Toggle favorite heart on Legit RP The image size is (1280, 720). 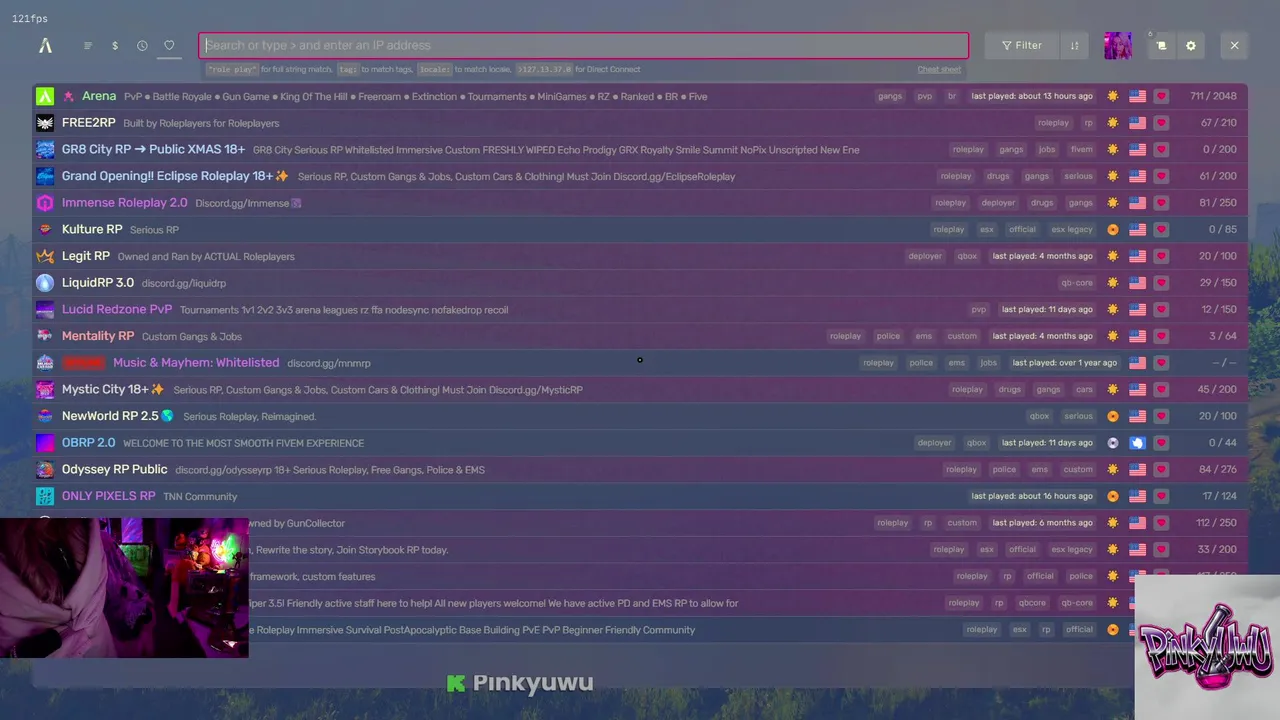point(1161,256)
